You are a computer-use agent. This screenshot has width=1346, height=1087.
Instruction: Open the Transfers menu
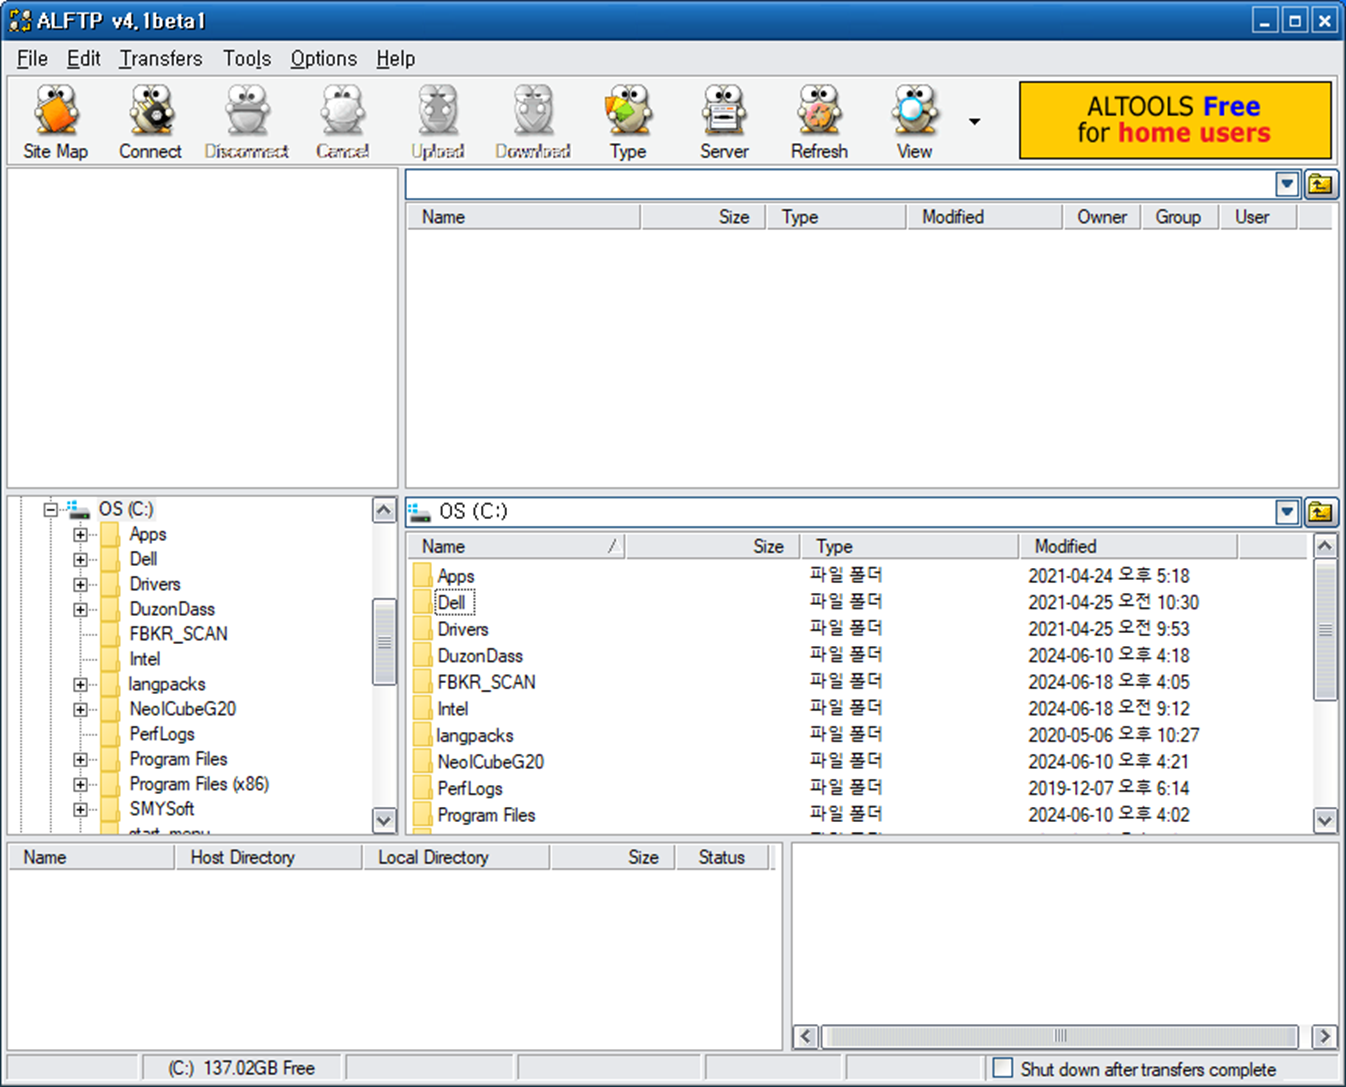point(160,58)
